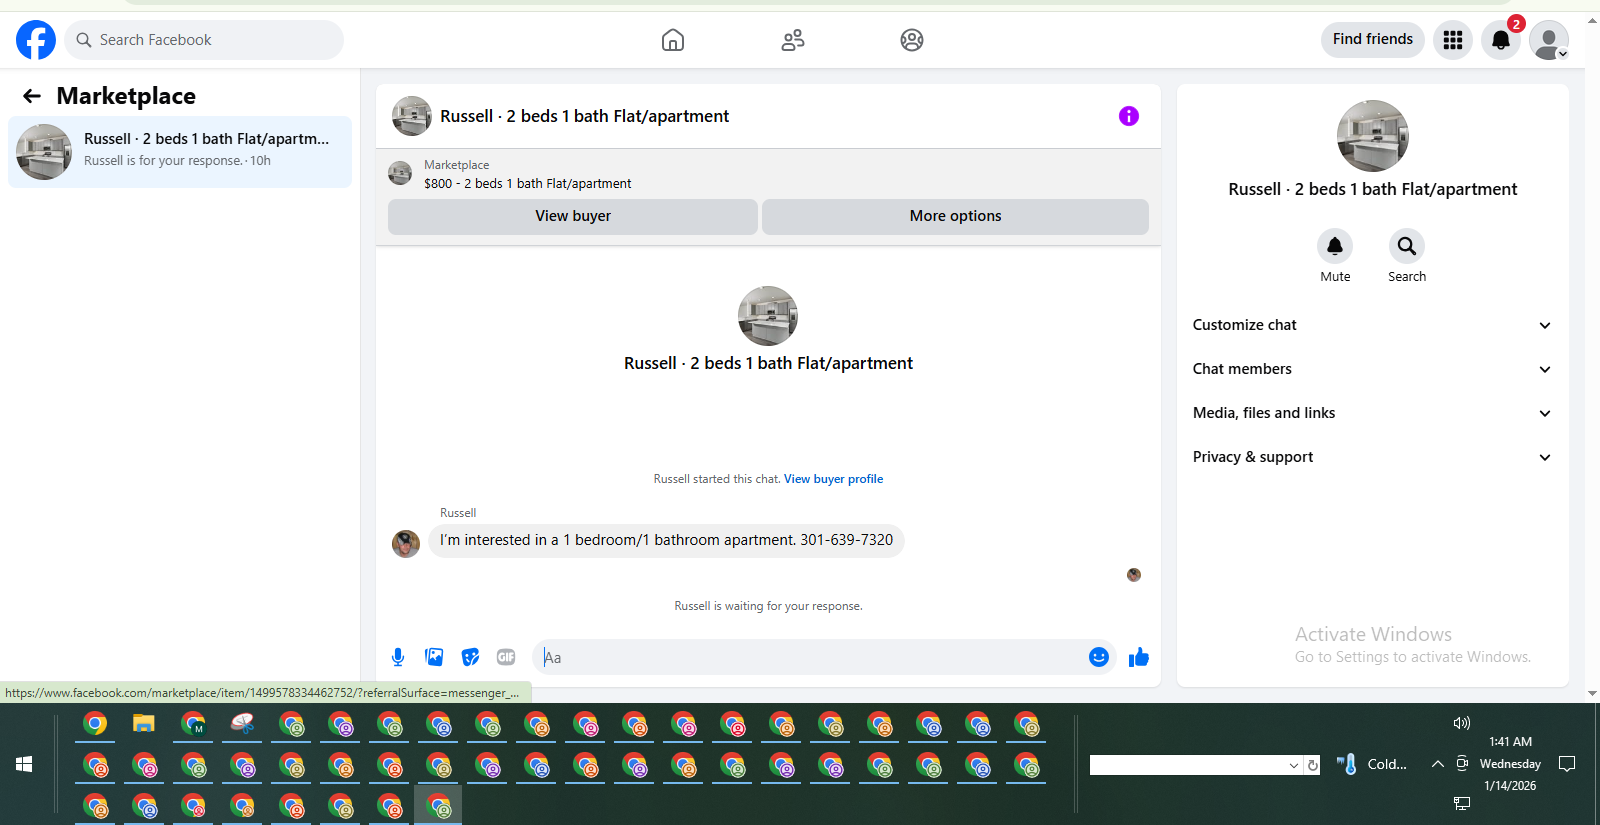Click the More options button
Screen dimensions: 1600x825
(x=955, y=216)
